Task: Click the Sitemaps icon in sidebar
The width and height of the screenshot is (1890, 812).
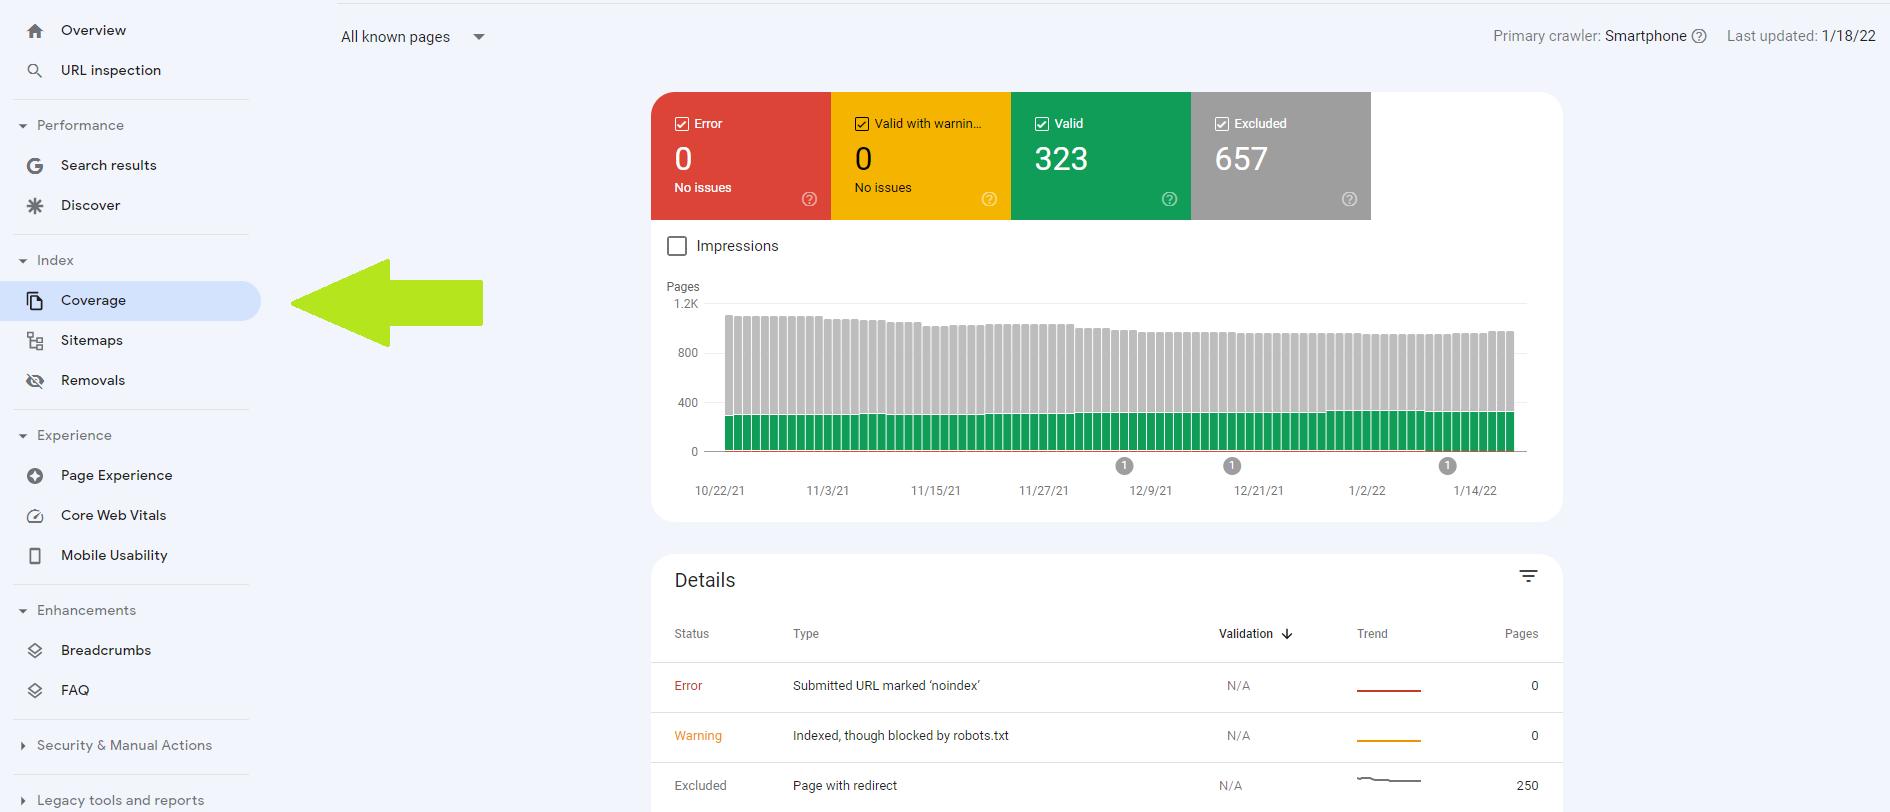Action: (x=35, y=341)
